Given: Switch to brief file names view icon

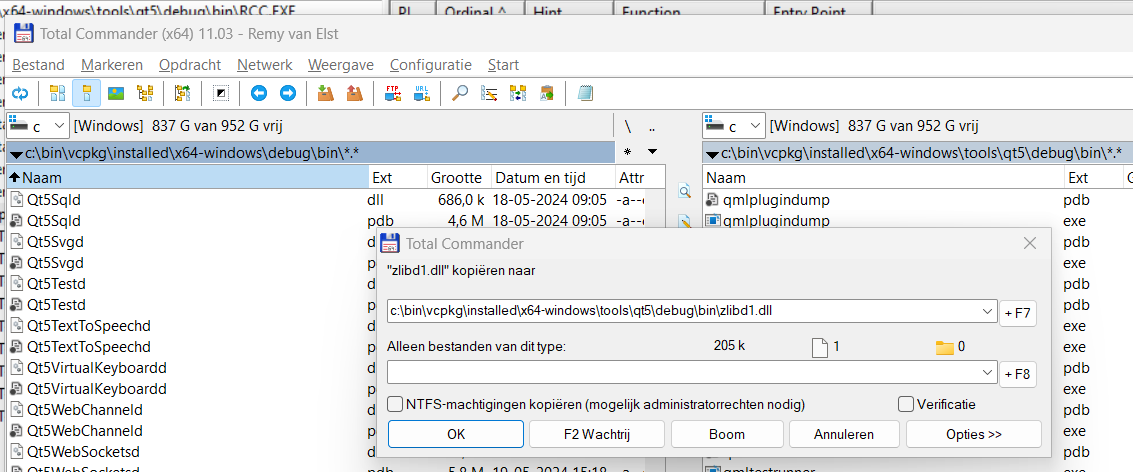Looking at the screenshot, I should [x=57, y=93].
